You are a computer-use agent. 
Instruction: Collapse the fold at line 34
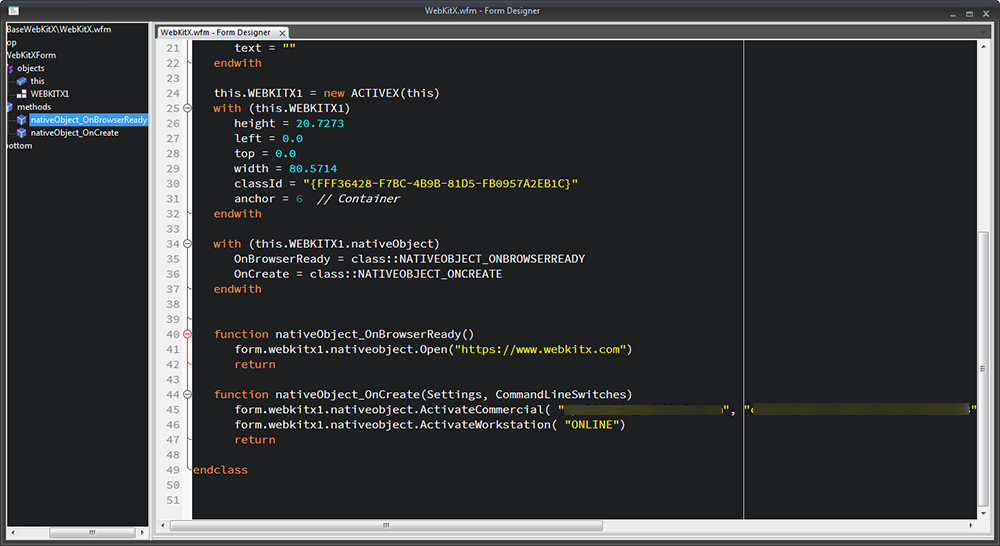click(x=188, y=244)
